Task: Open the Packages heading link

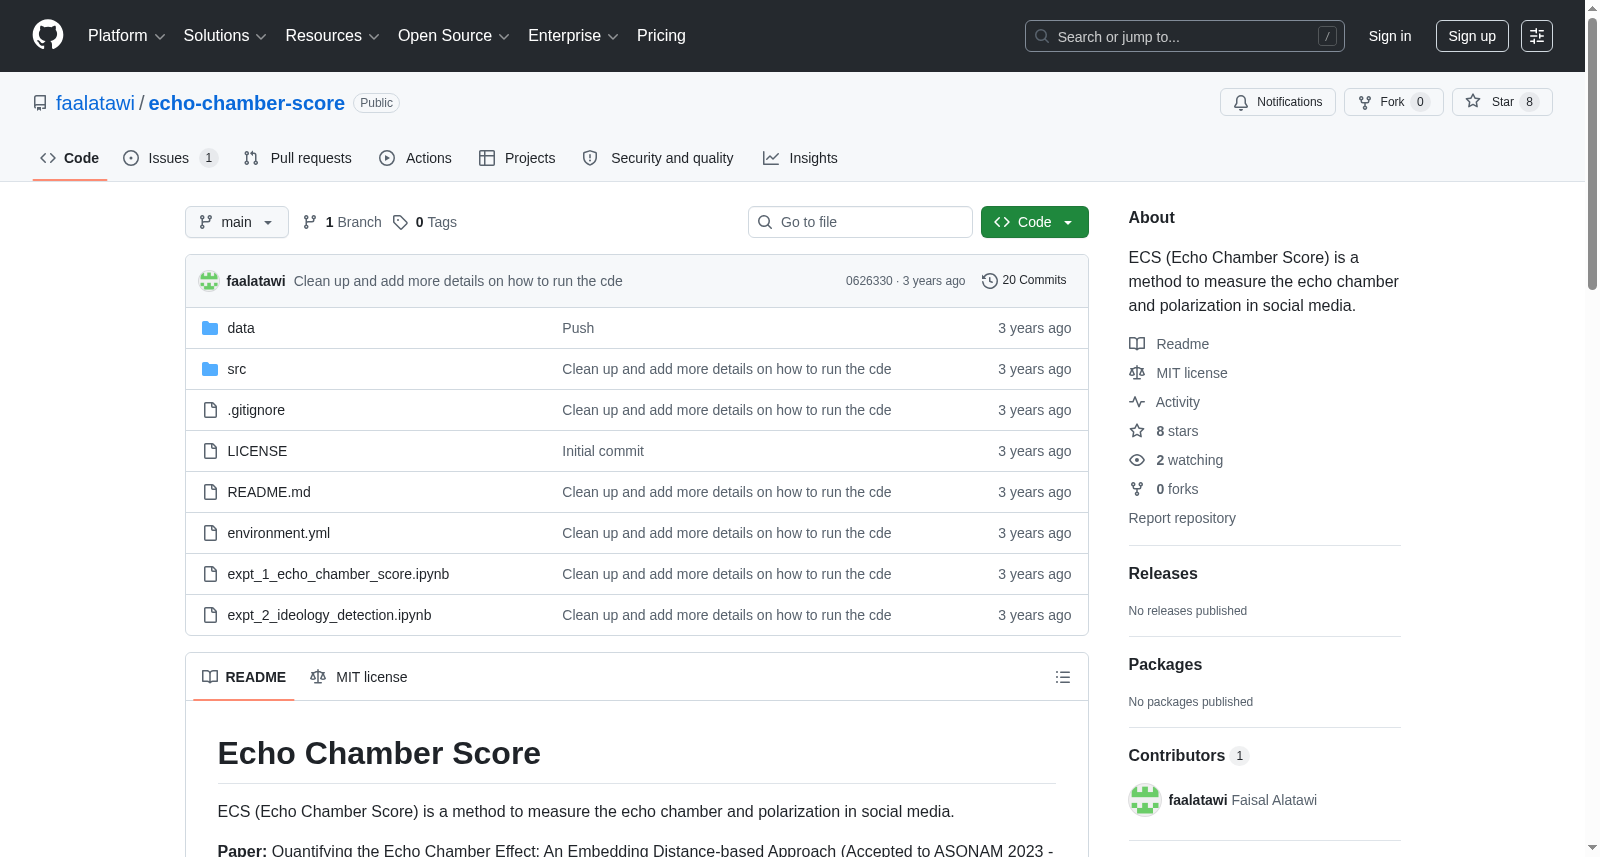Action: coord(1165,664)
